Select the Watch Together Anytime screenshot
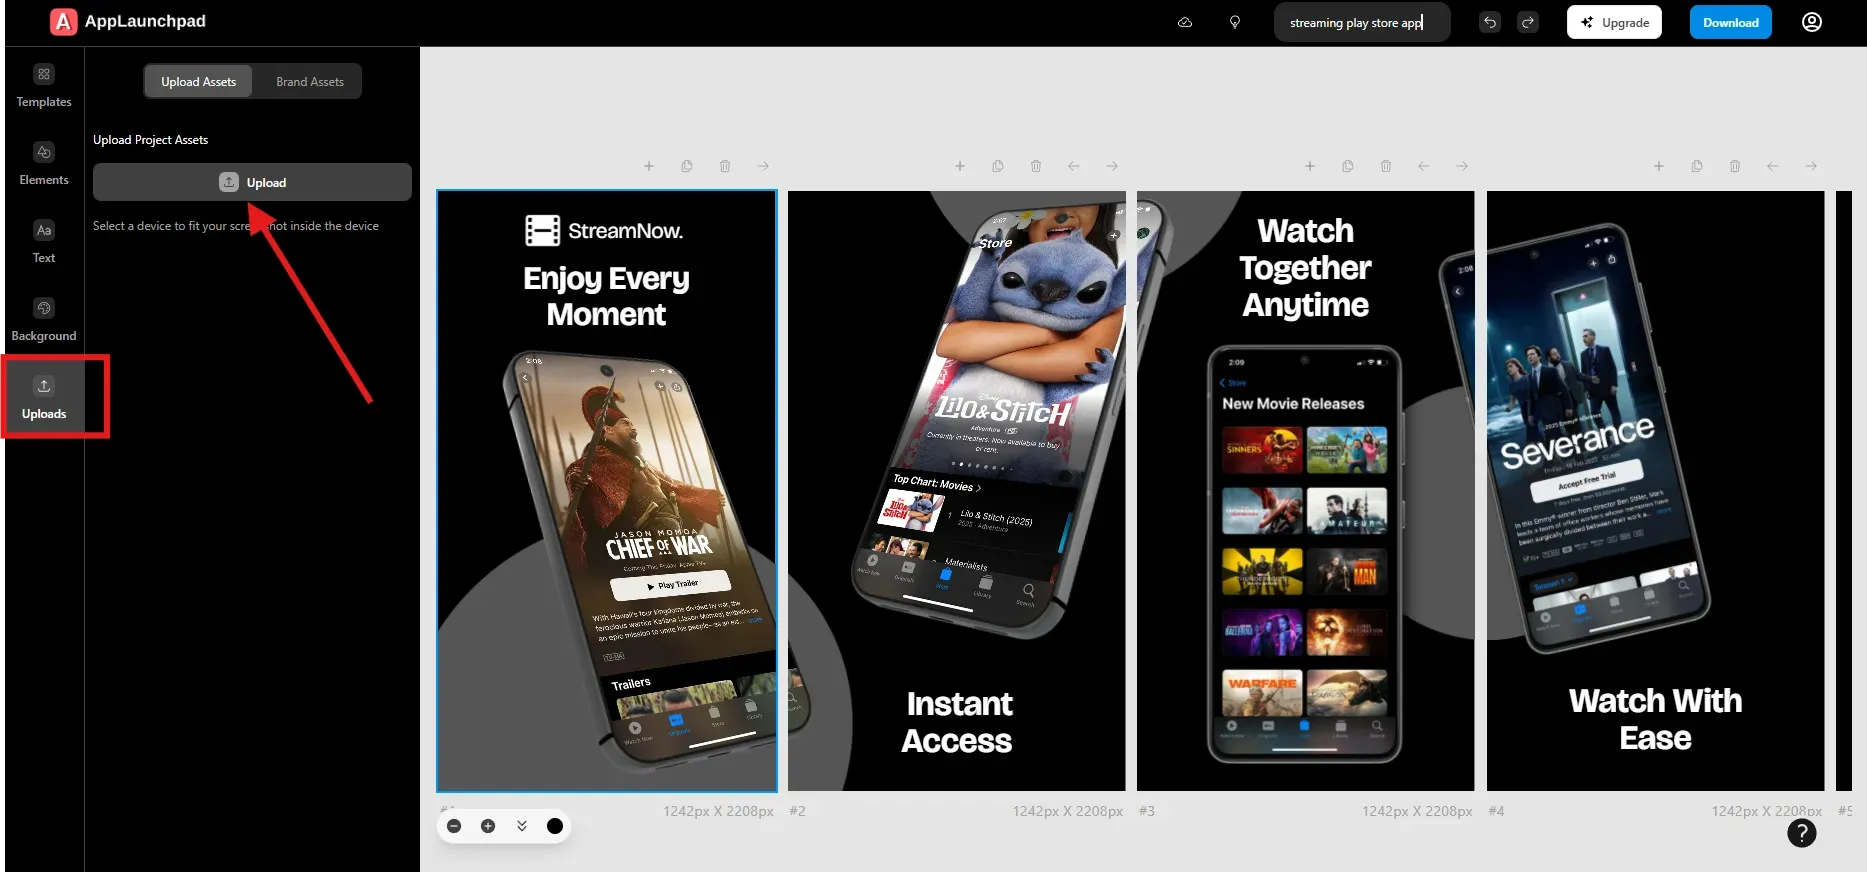Image resolution: width=1867 pixels, height=872 pixels. [1306, 491]
